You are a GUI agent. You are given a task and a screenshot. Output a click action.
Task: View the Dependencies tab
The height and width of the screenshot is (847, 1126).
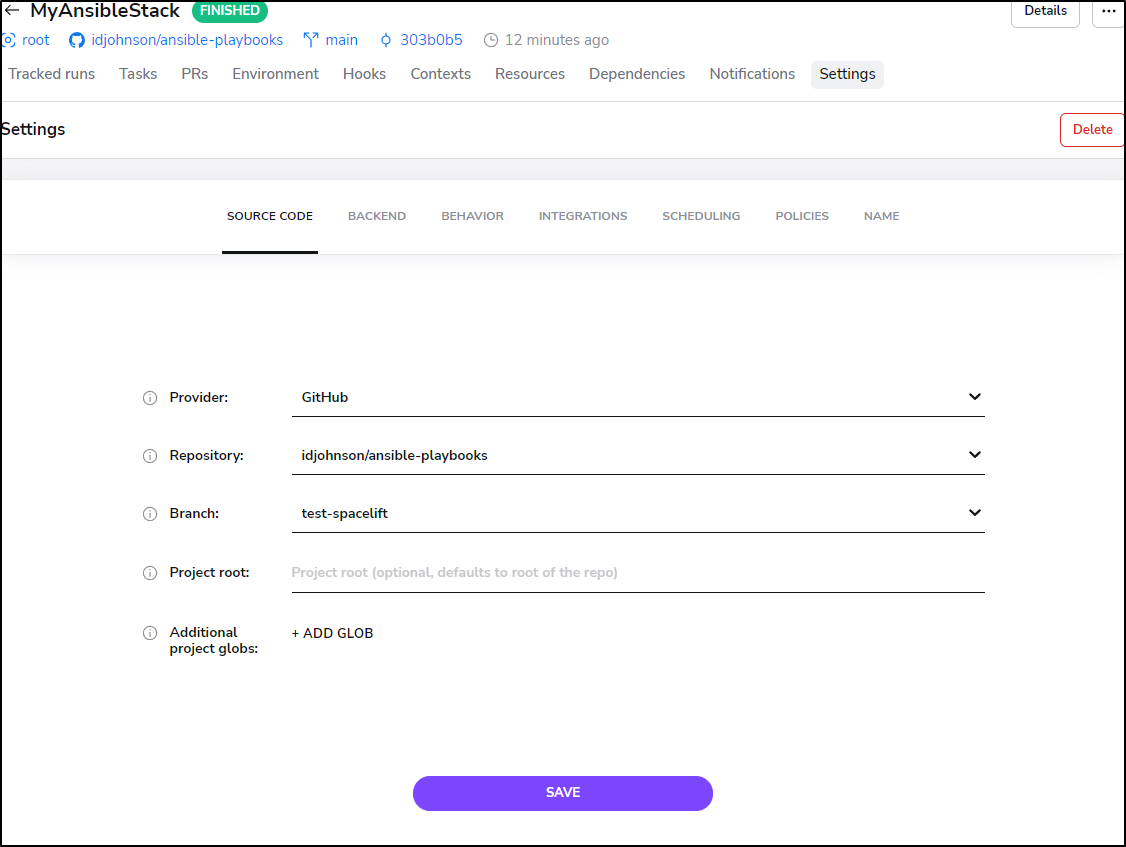(x=637, y=74)
